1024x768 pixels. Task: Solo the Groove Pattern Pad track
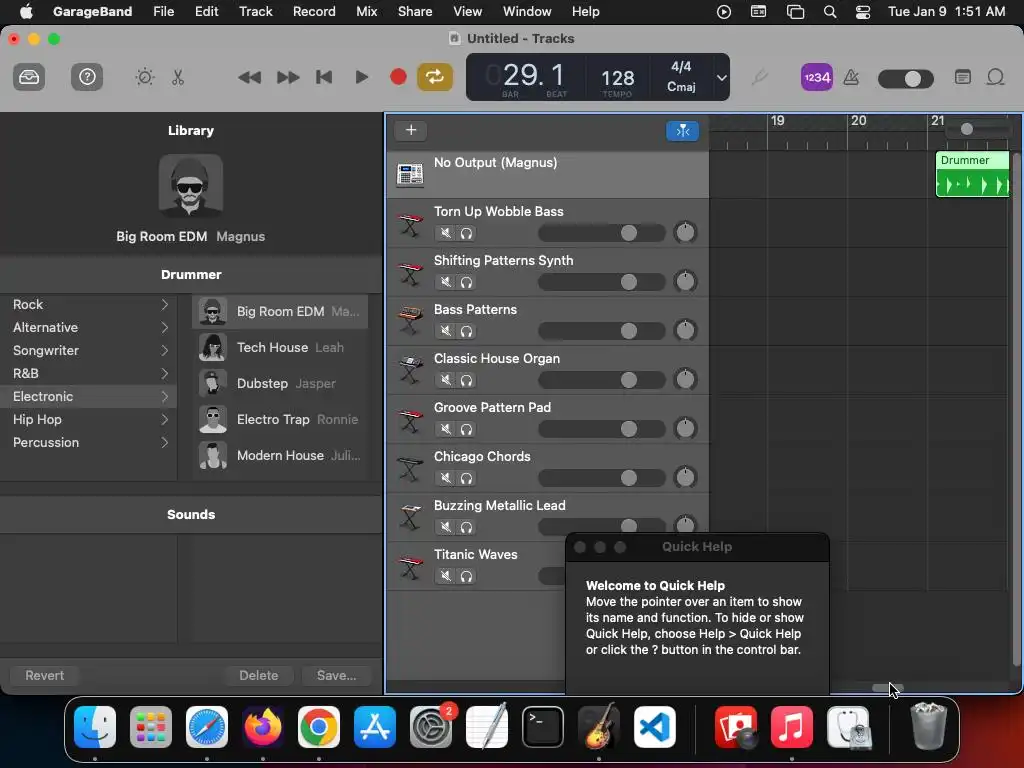pyautogui.click(x=466, y=429)
